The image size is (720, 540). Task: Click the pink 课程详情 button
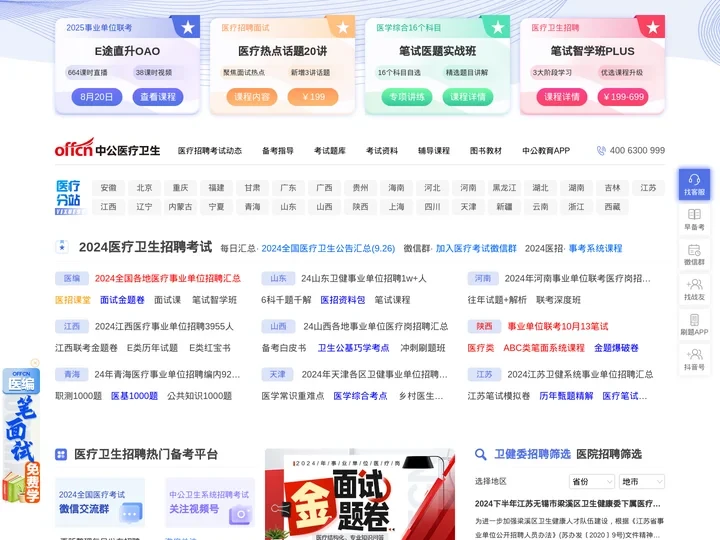click(562, 97)
